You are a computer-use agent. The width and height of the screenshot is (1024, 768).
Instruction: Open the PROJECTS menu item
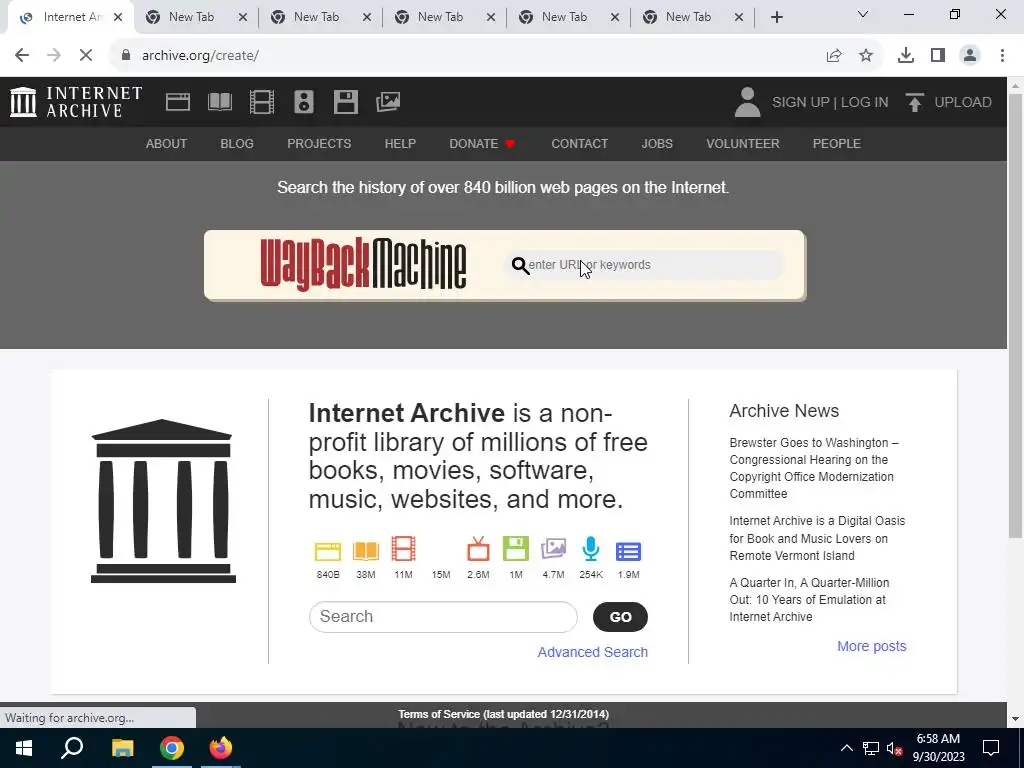319,144
